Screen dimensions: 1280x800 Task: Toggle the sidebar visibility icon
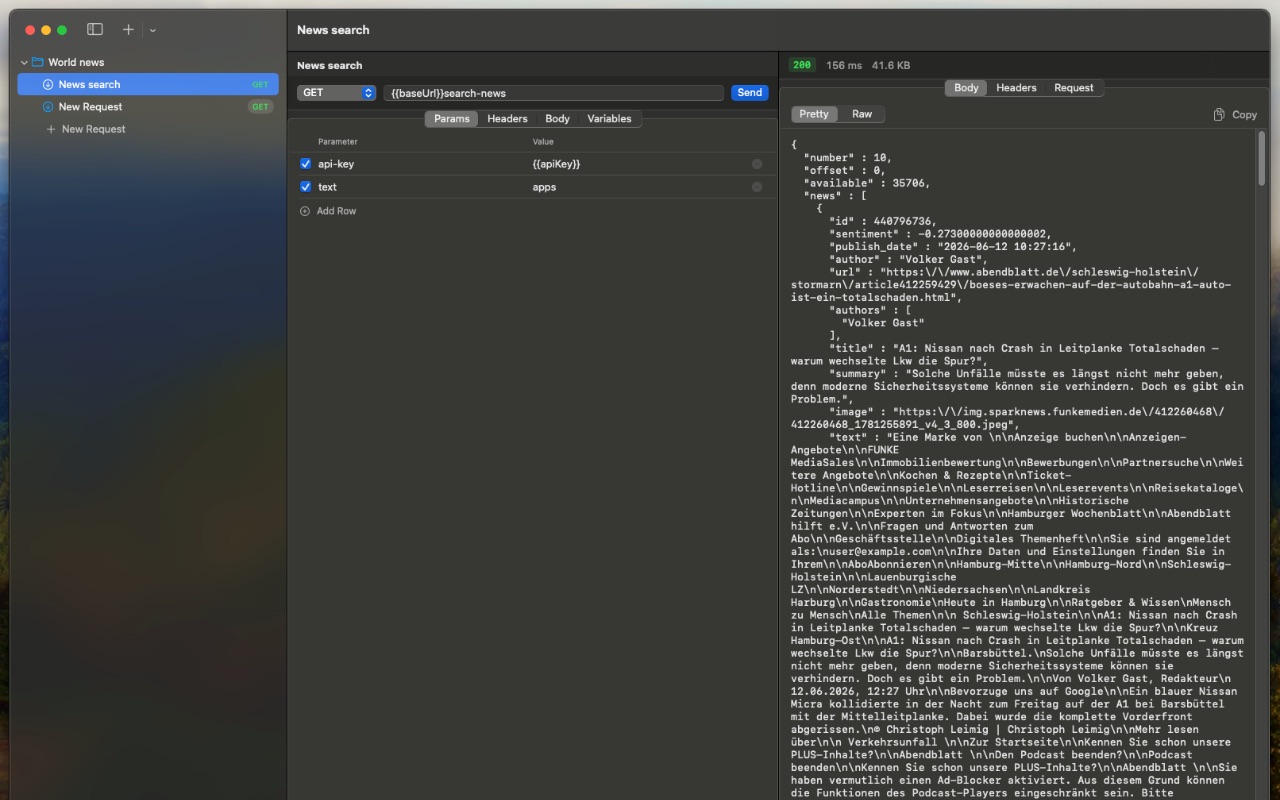(95, 30)
